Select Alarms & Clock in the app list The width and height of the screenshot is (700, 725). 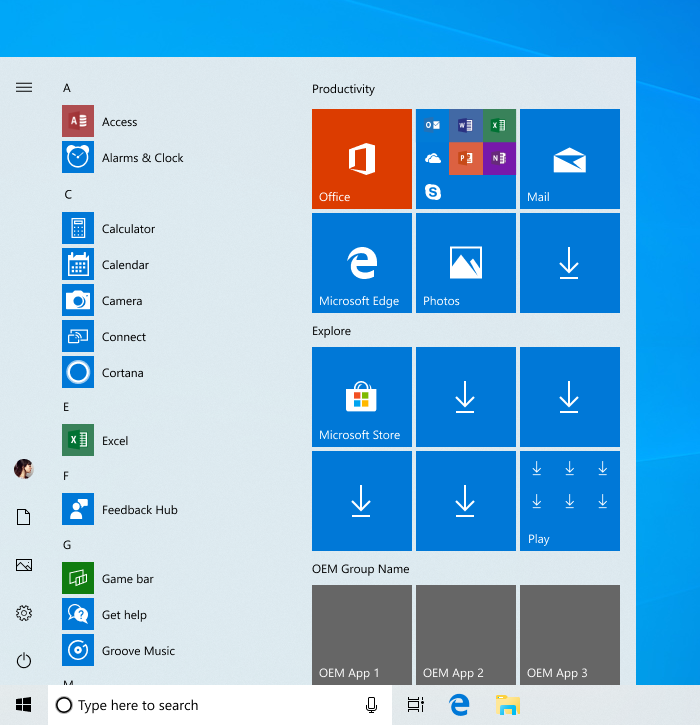pos(142,158)
